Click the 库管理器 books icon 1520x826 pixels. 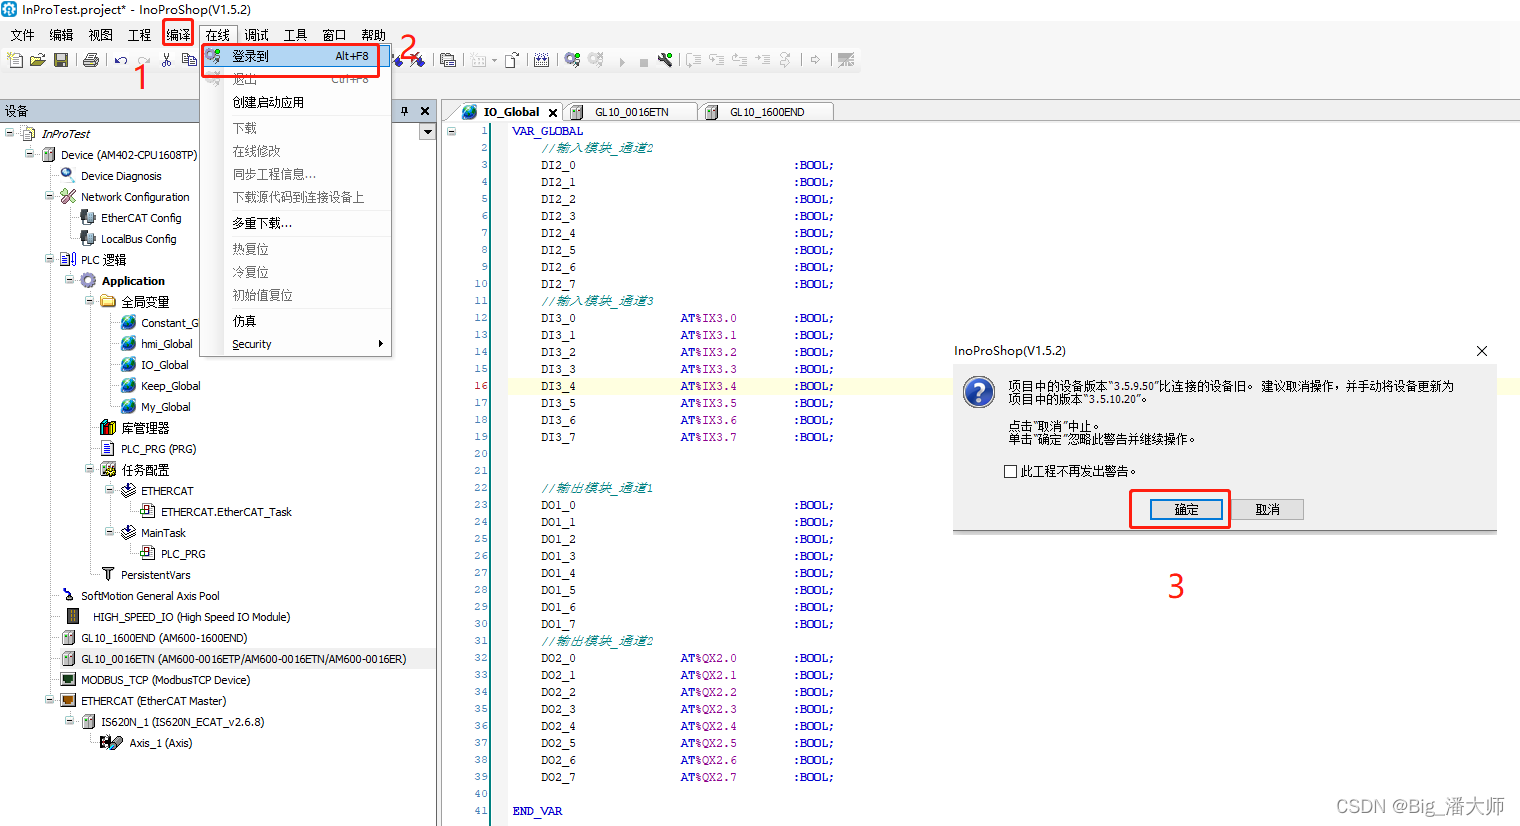pos(108,427)
